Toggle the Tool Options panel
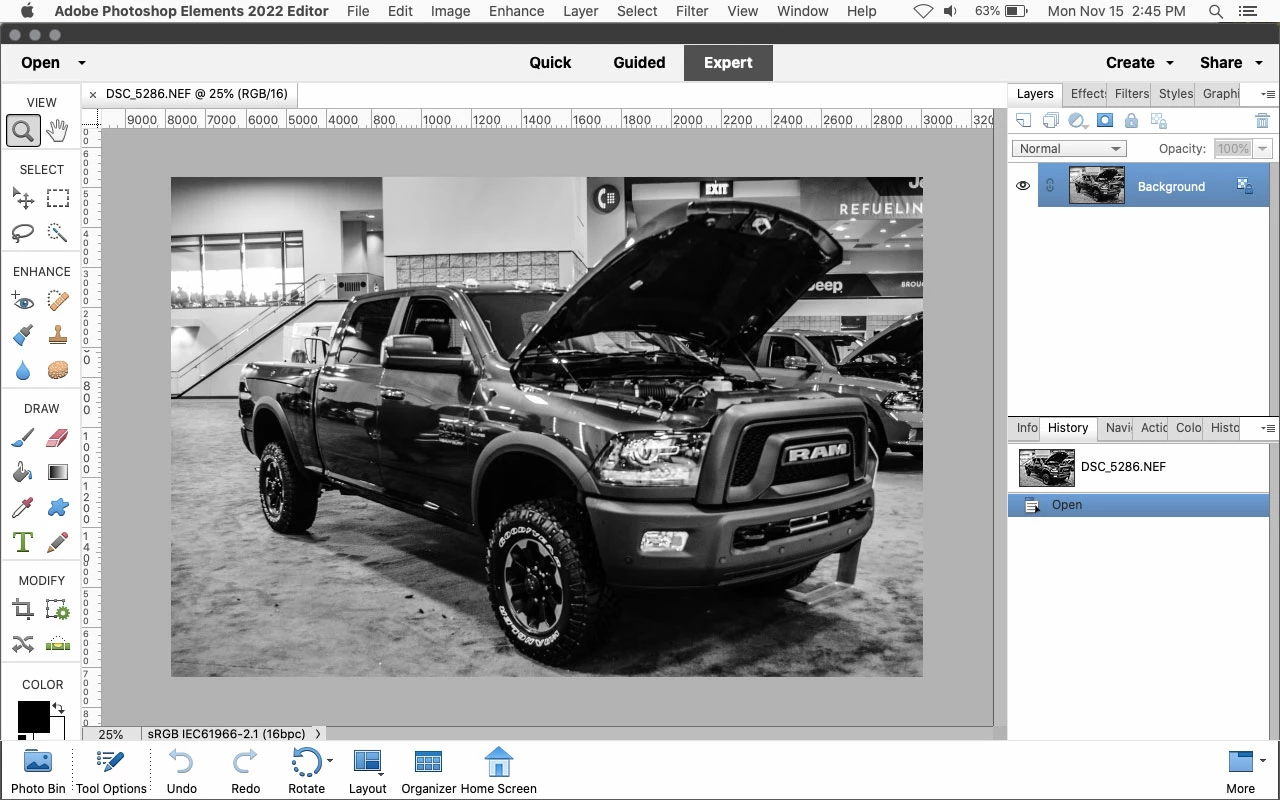 click(111, 771)
